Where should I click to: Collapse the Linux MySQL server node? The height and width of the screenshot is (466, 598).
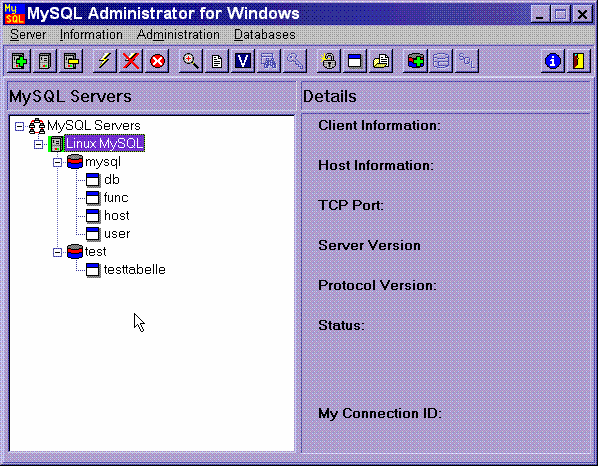pyautogui.click(x=39, y=145)
